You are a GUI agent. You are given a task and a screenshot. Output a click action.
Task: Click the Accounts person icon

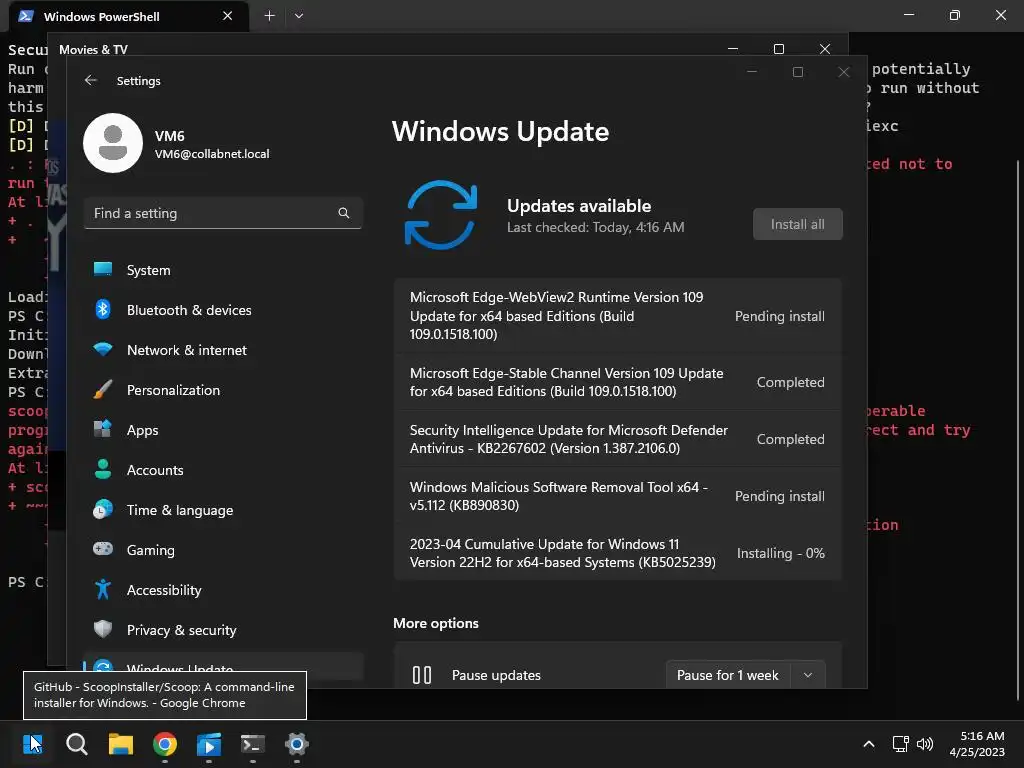(103, 469)
